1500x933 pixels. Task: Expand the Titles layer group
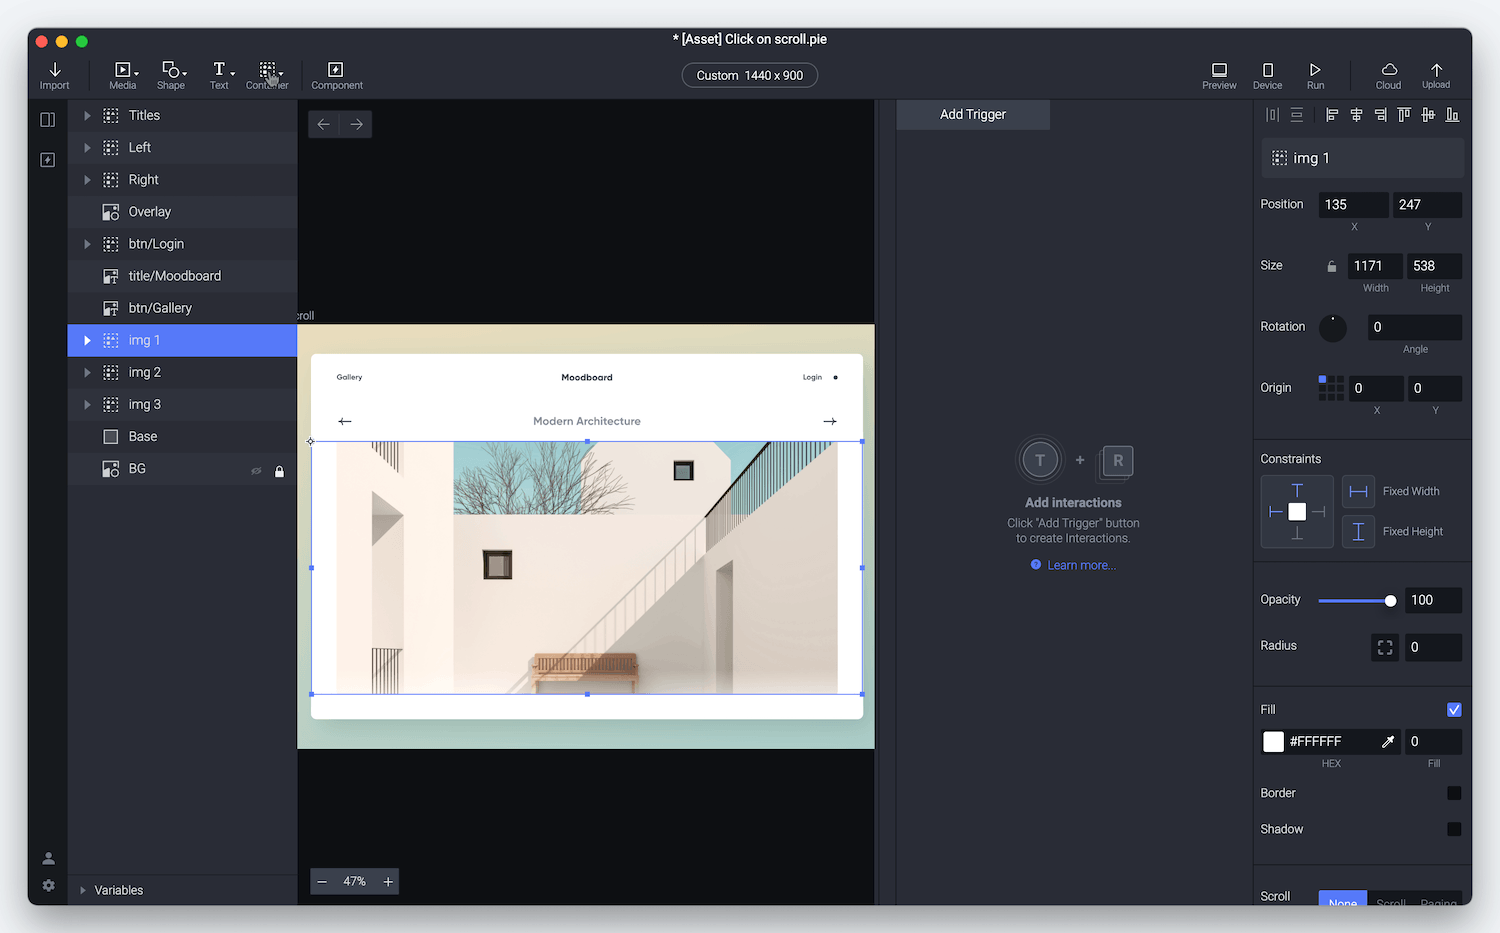87,116
